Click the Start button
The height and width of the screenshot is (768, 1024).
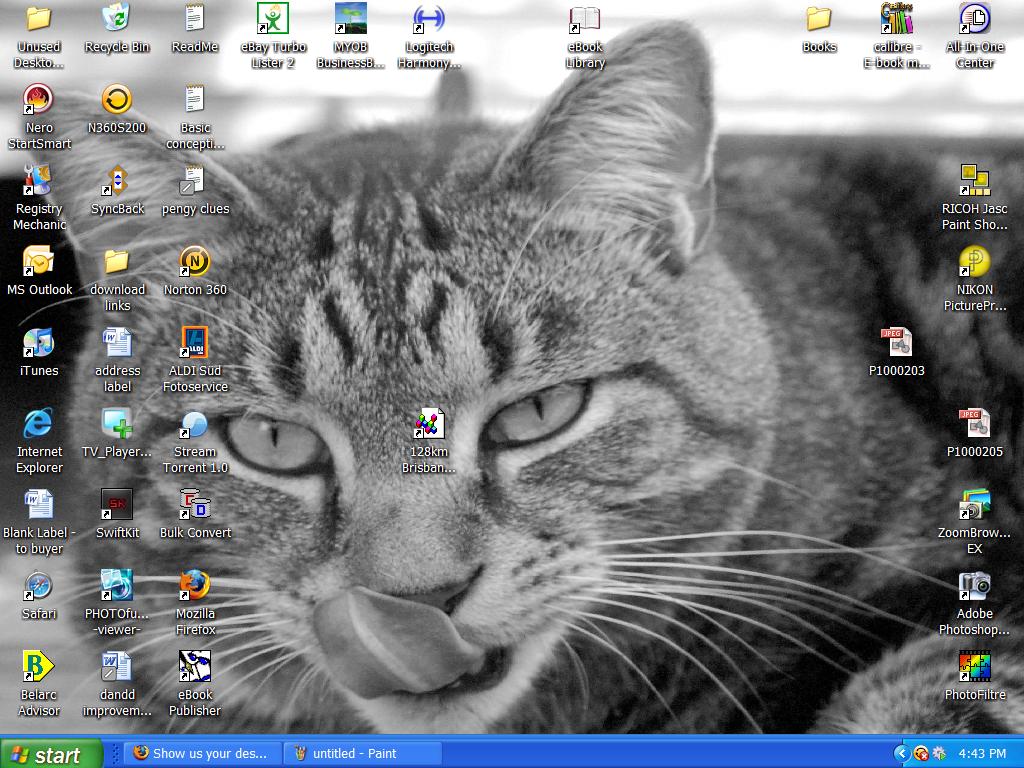51,754
